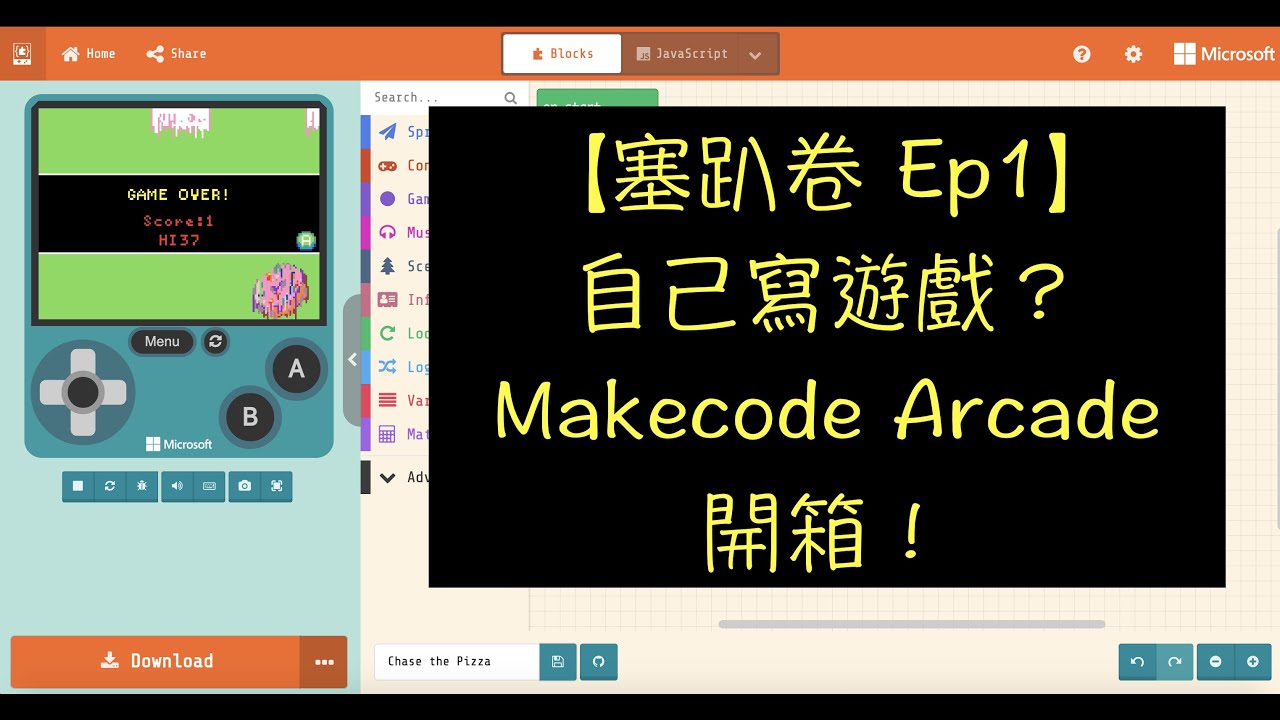The width and height of the screenshot is (1280, 720).
Task: Open the Controller category gamepad icon
Action: 388,166
